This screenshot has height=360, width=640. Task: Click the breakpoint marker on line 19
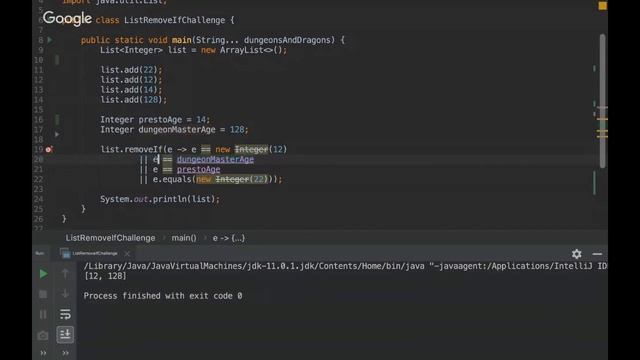49,149
